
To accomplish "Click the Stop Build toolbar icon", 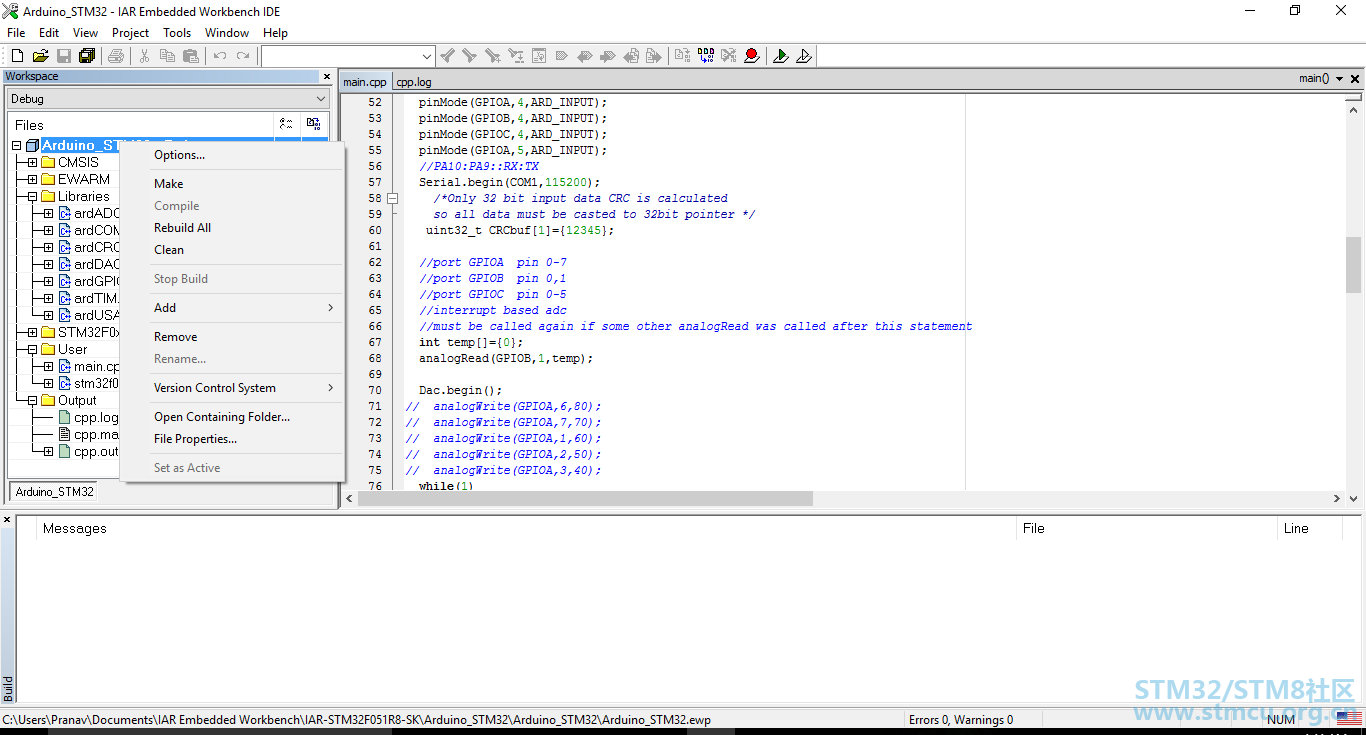I will click(x=729, y=56).
